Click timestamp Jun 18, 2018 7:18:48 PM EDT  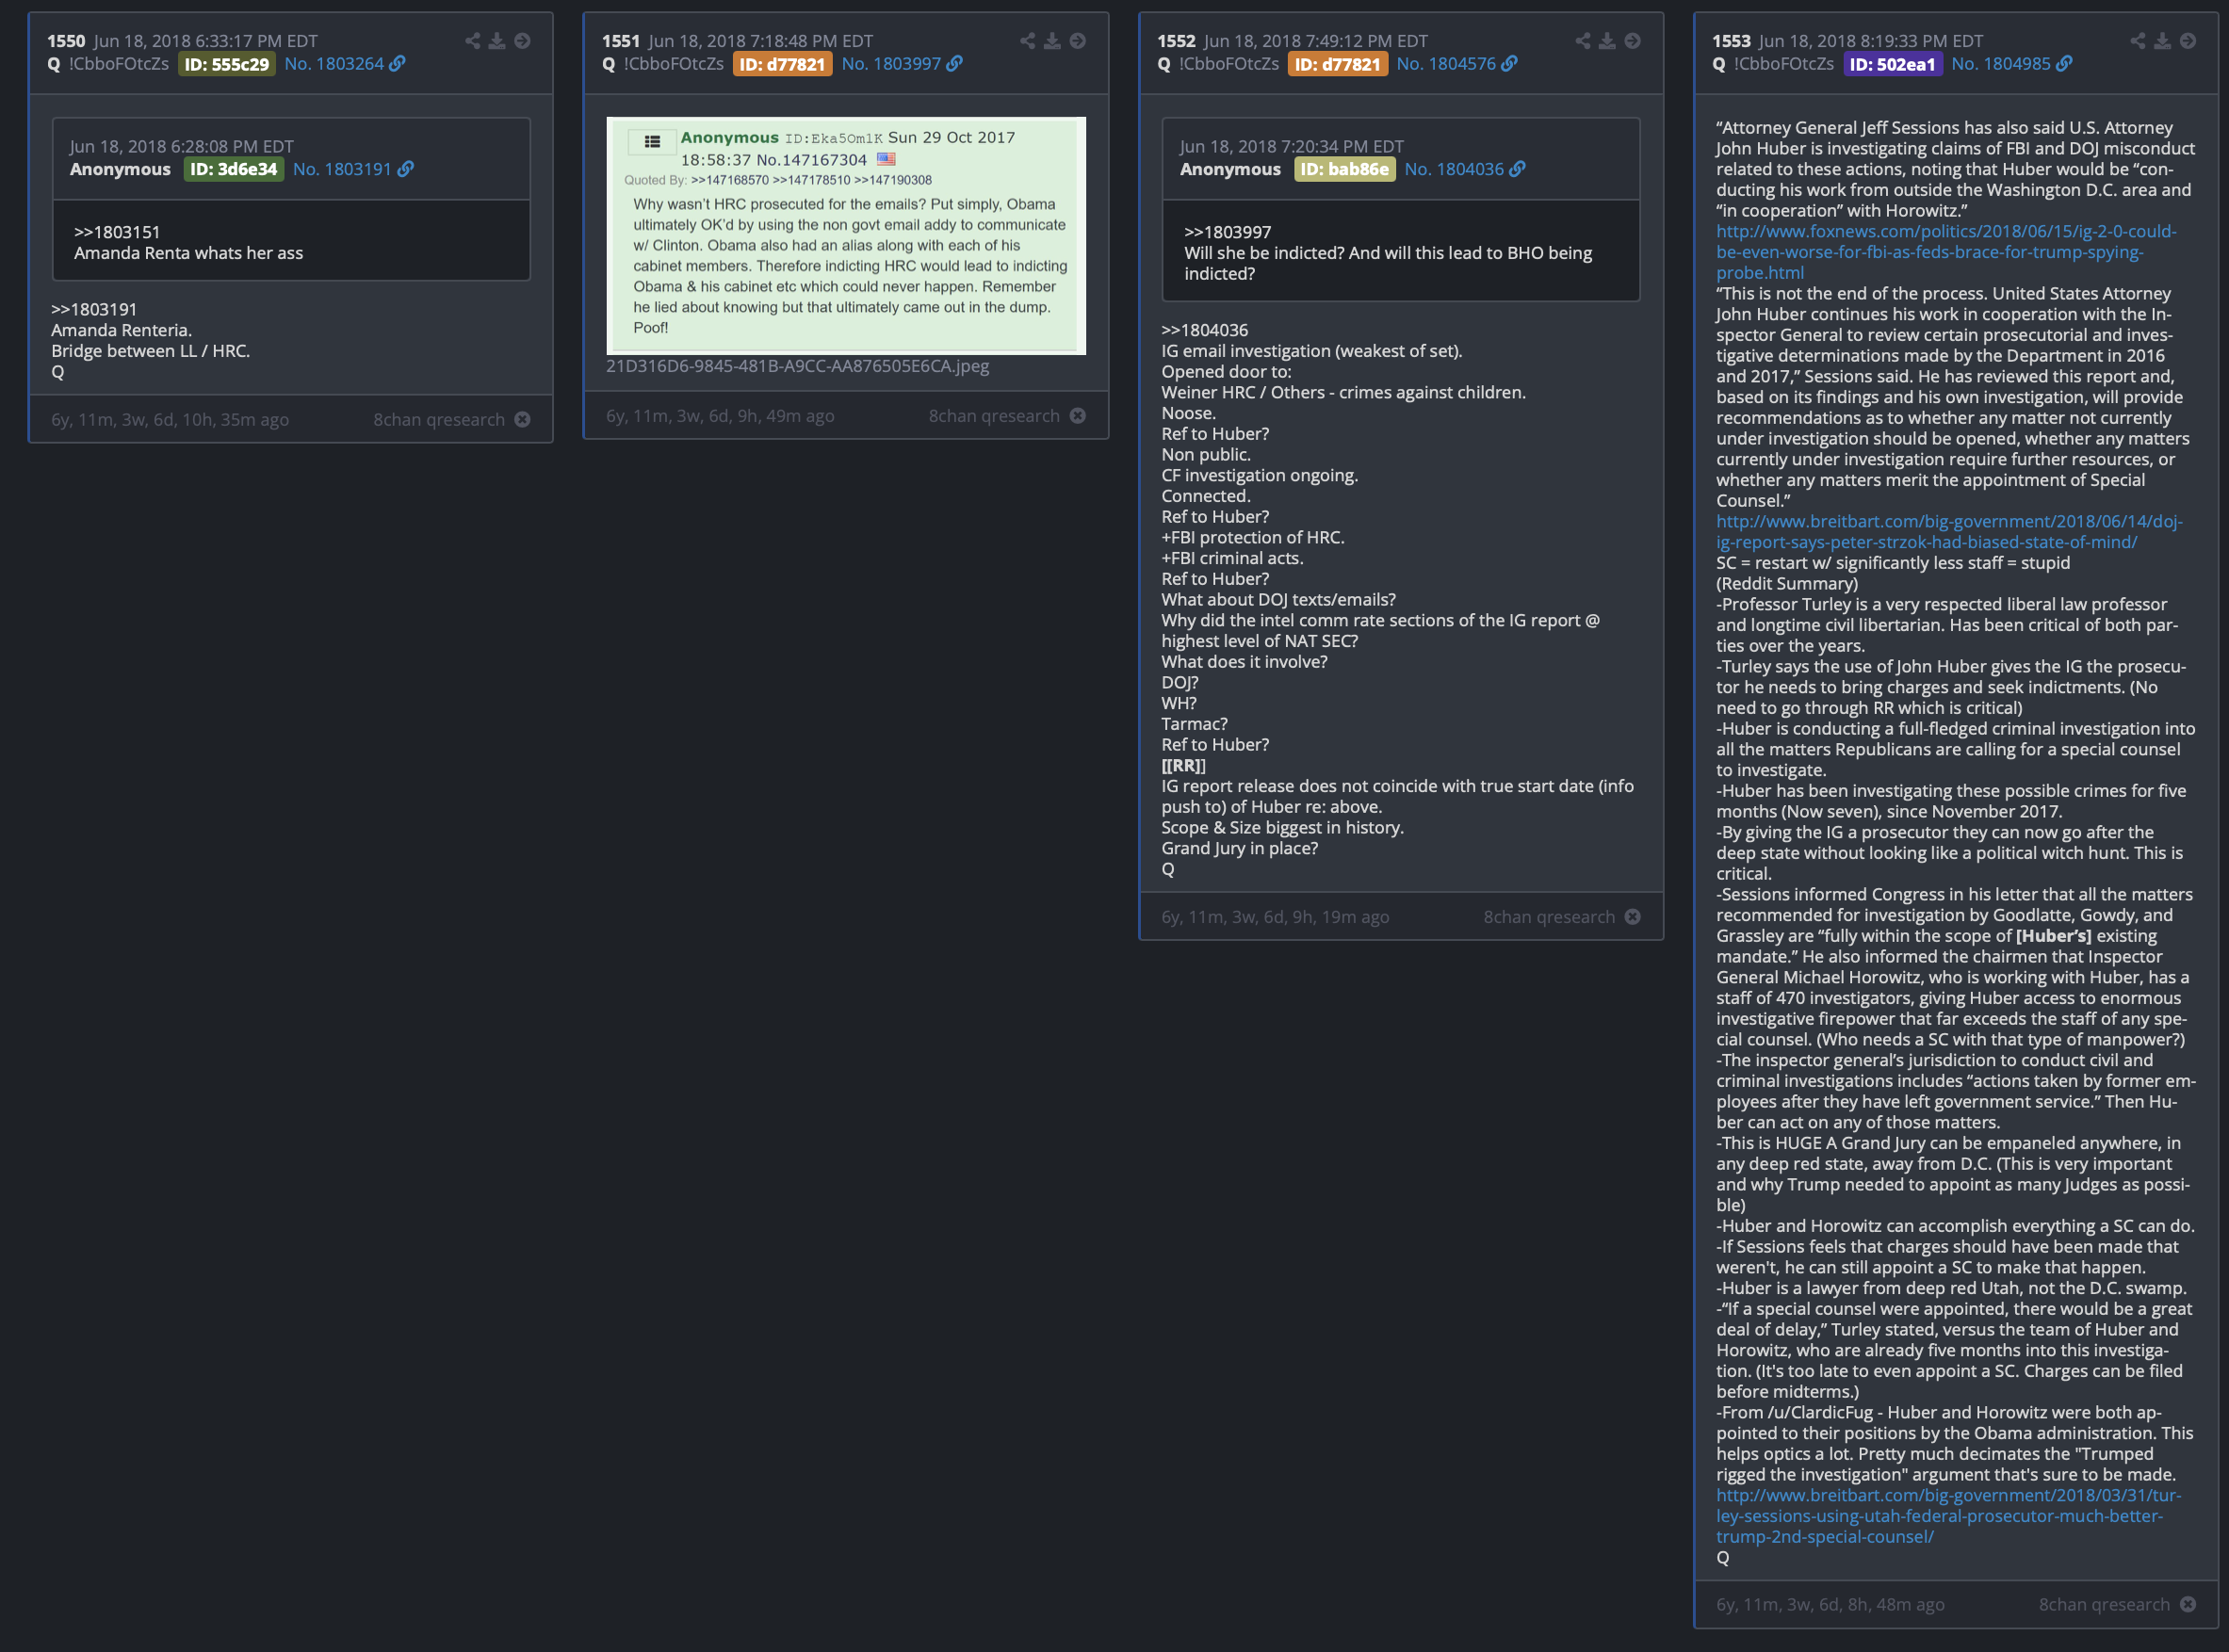point(761,41)
